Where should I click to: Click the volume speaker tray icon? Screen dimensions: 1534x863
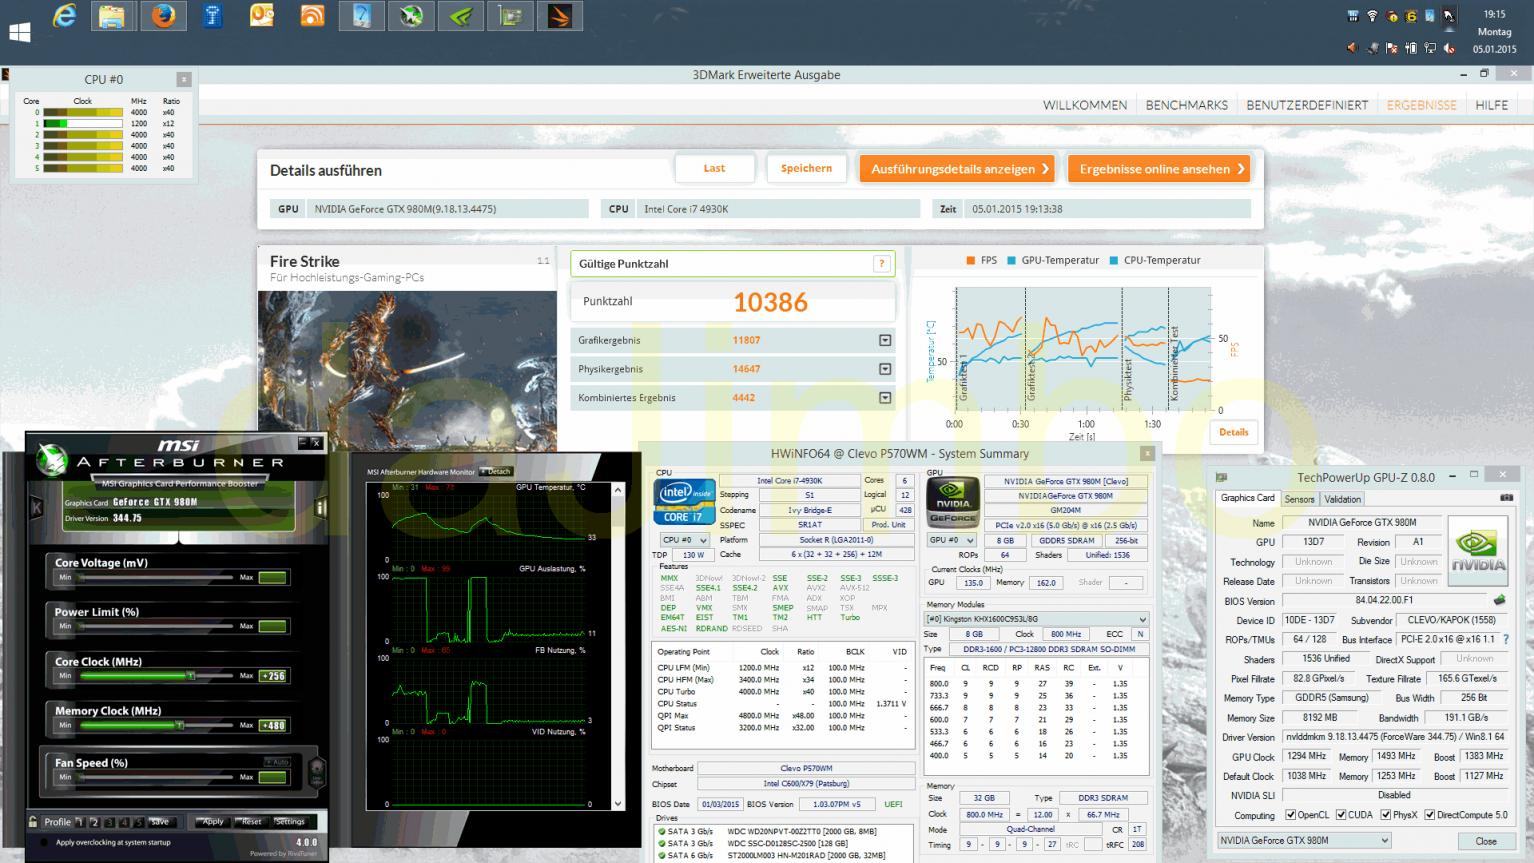[1352, 48]
